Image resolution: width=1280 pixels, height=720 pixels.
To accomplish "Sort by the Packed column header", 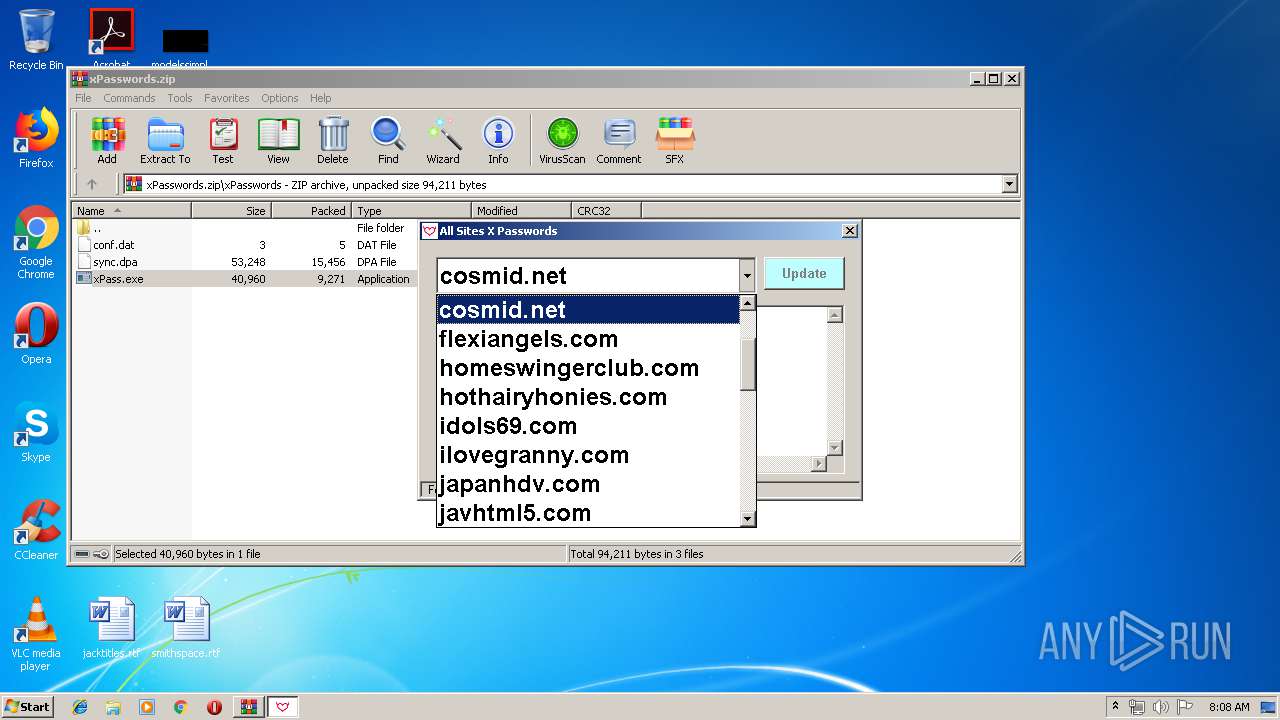I will click(311, 211).
